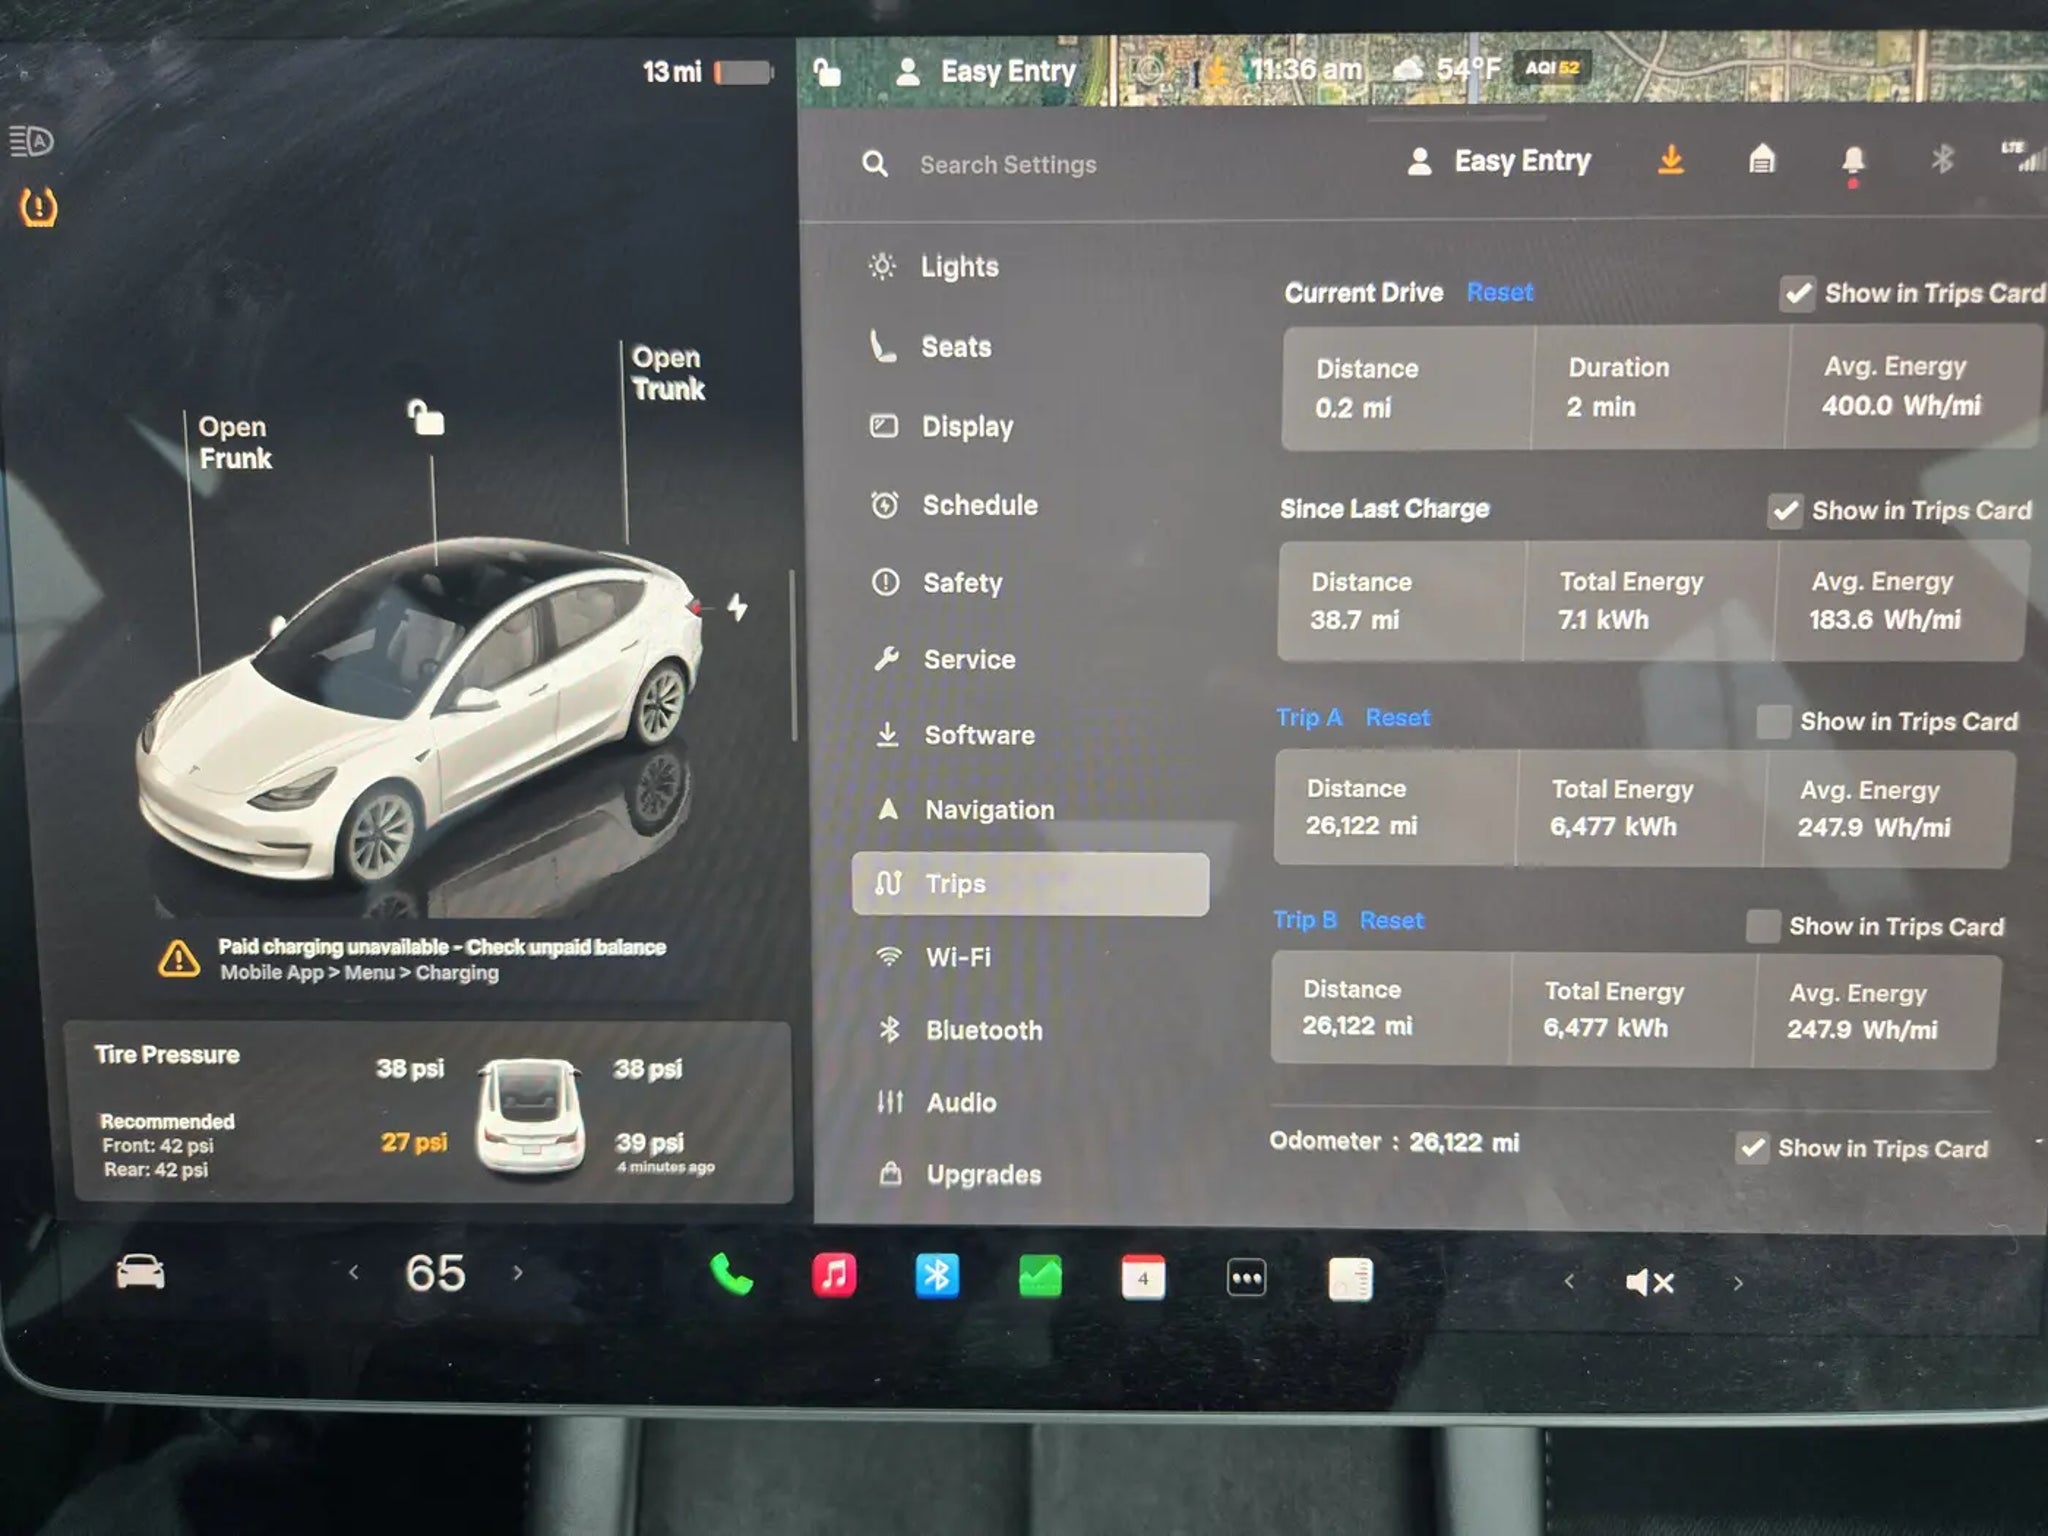The image size is (2048, 1536).
Task: Open notifications bell icon
Action: 1853,160
